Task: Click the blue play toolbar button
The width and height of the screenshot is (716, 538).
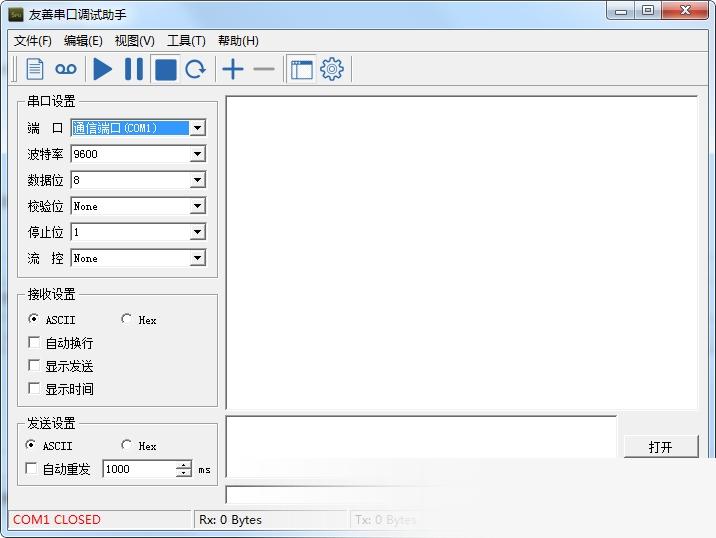Action: pos(102,69)
